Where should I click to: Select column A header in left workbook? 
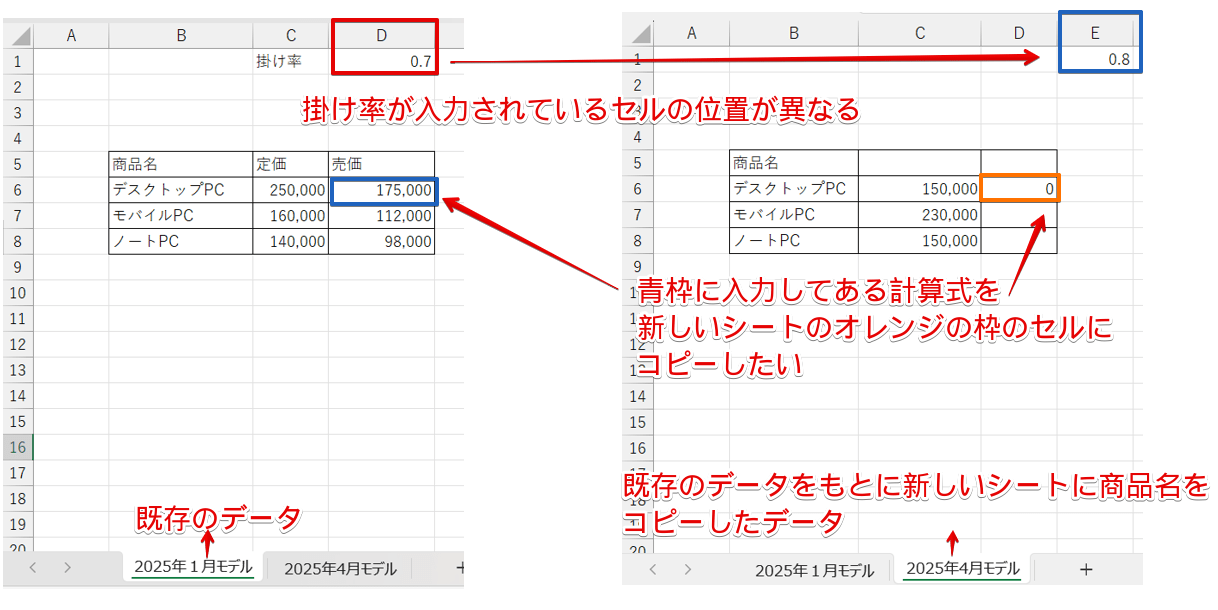tap(71, 36)
